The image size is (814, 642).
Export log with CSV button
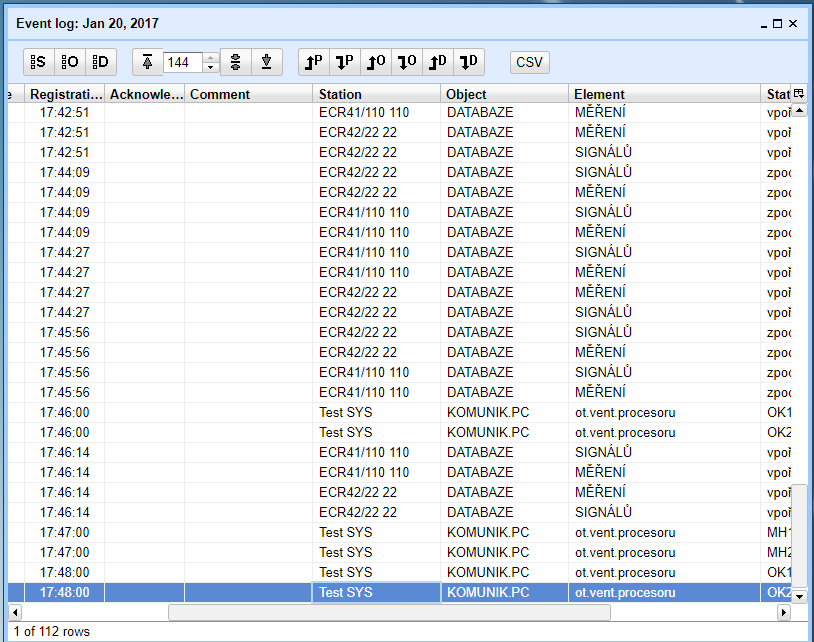click(530, 62)
